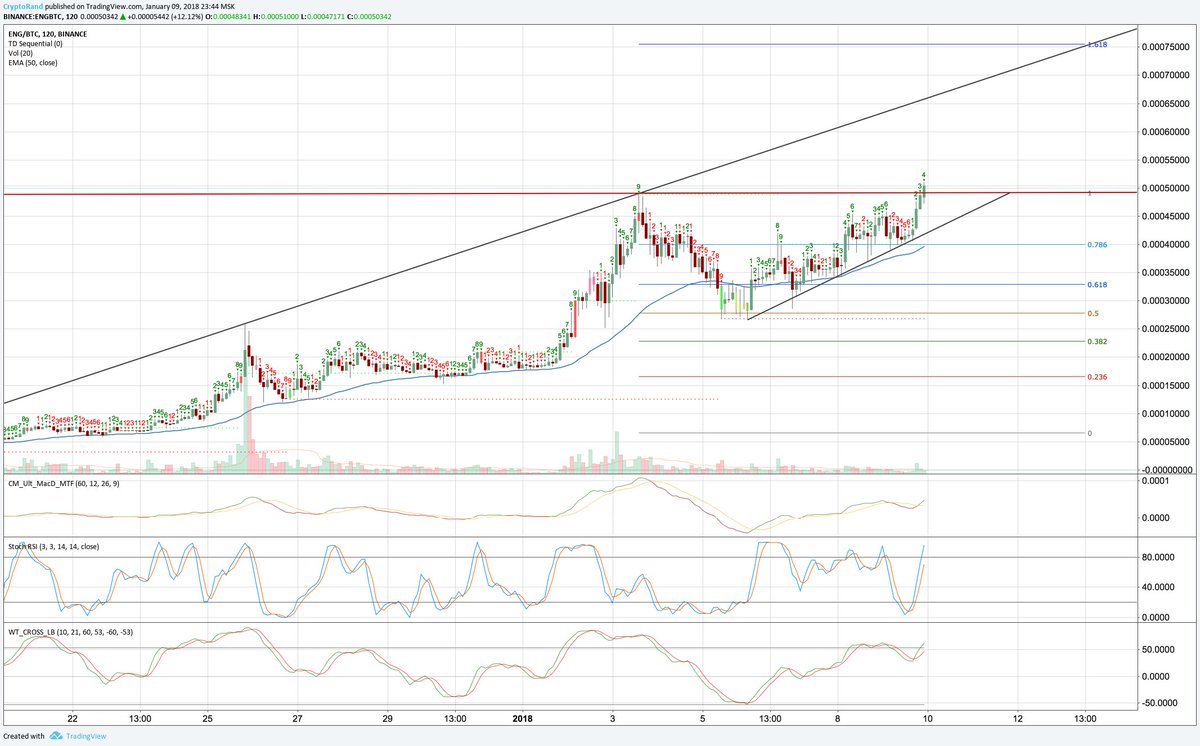Click the 0.00030000 price axis label
Screen dimensions: 1200x746
[x=1166, y=300]
